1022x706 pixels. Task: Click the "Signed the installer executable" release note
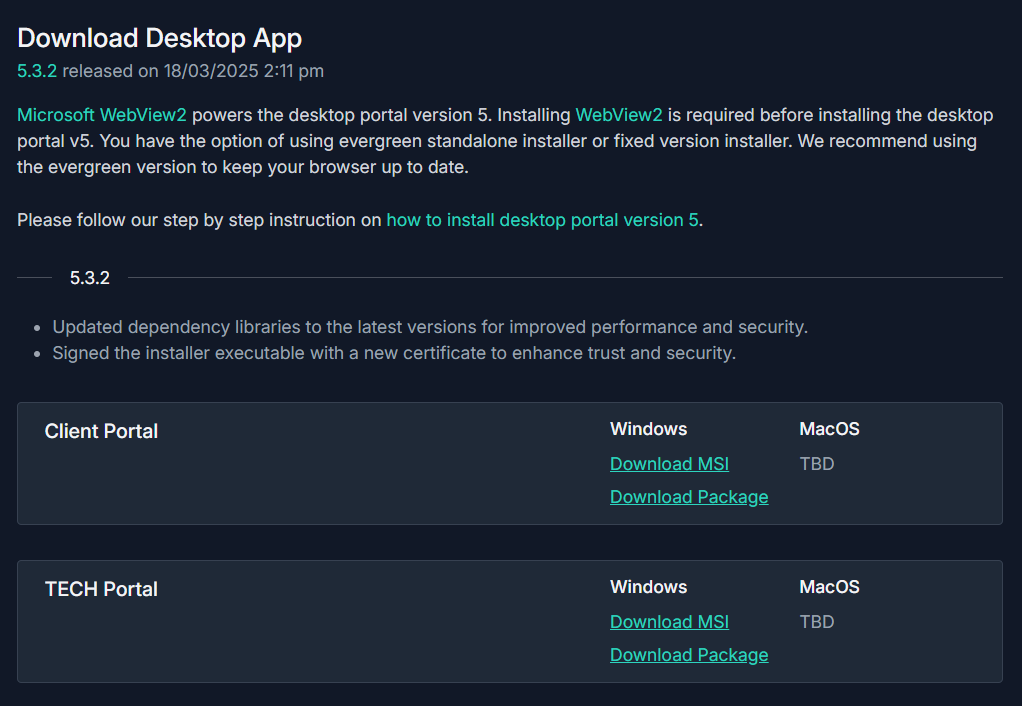(394, 353)
